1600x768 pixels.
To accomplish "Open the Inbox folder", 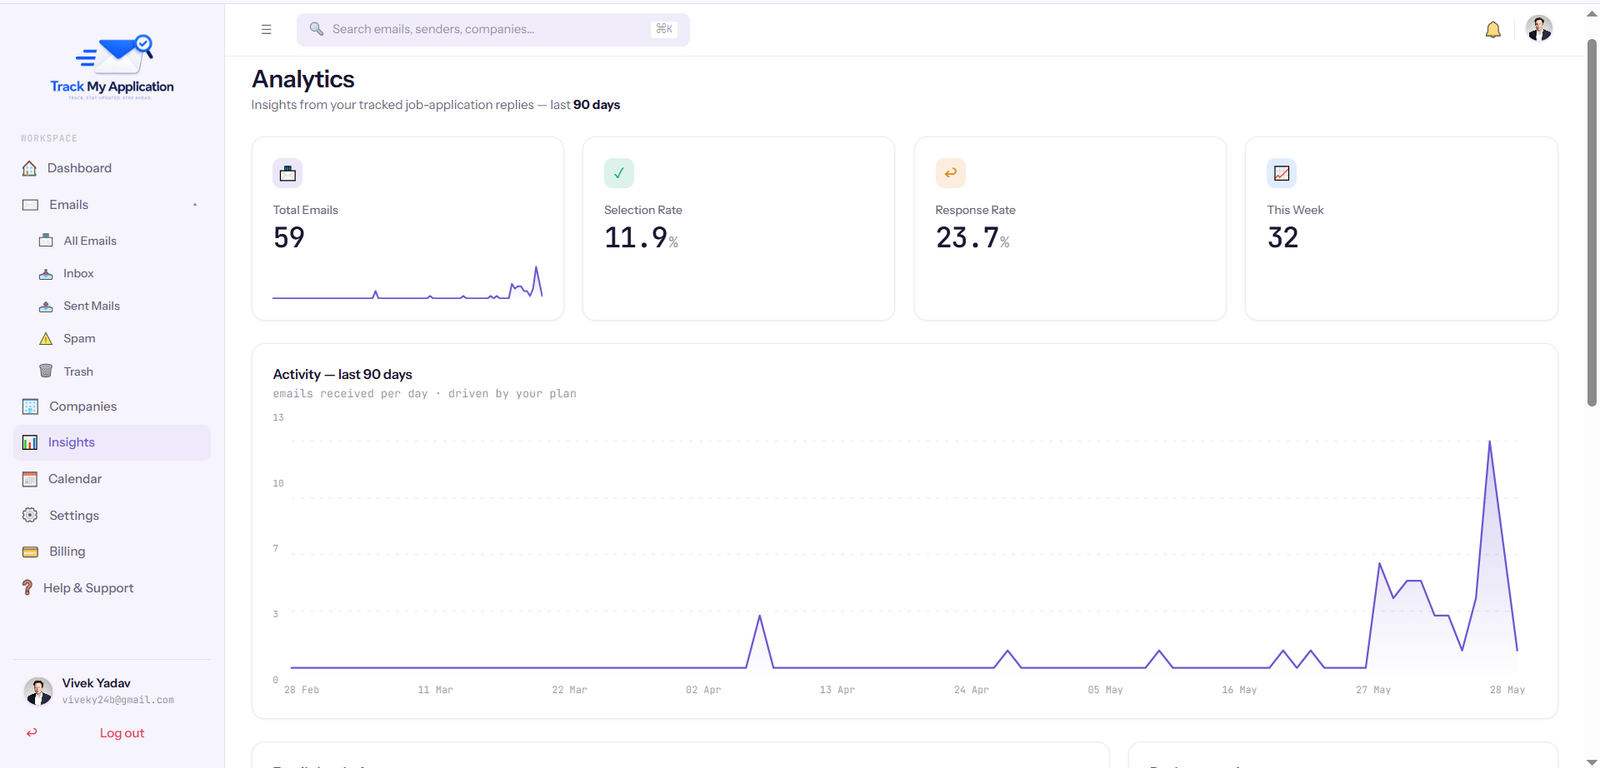I will coord(79,274).
